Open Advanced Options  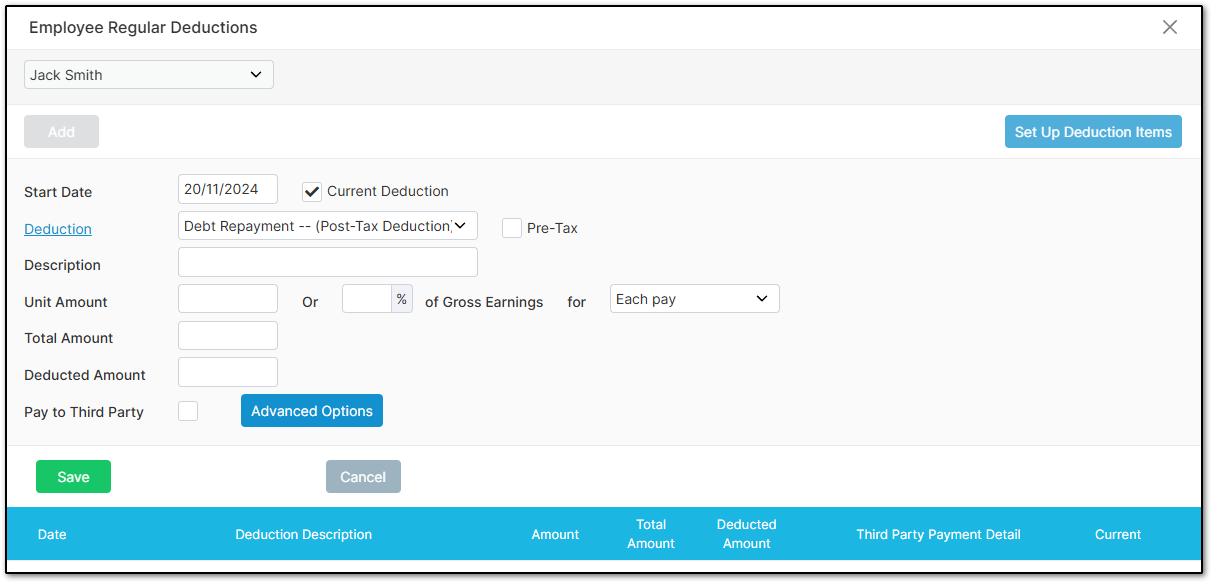312,411
